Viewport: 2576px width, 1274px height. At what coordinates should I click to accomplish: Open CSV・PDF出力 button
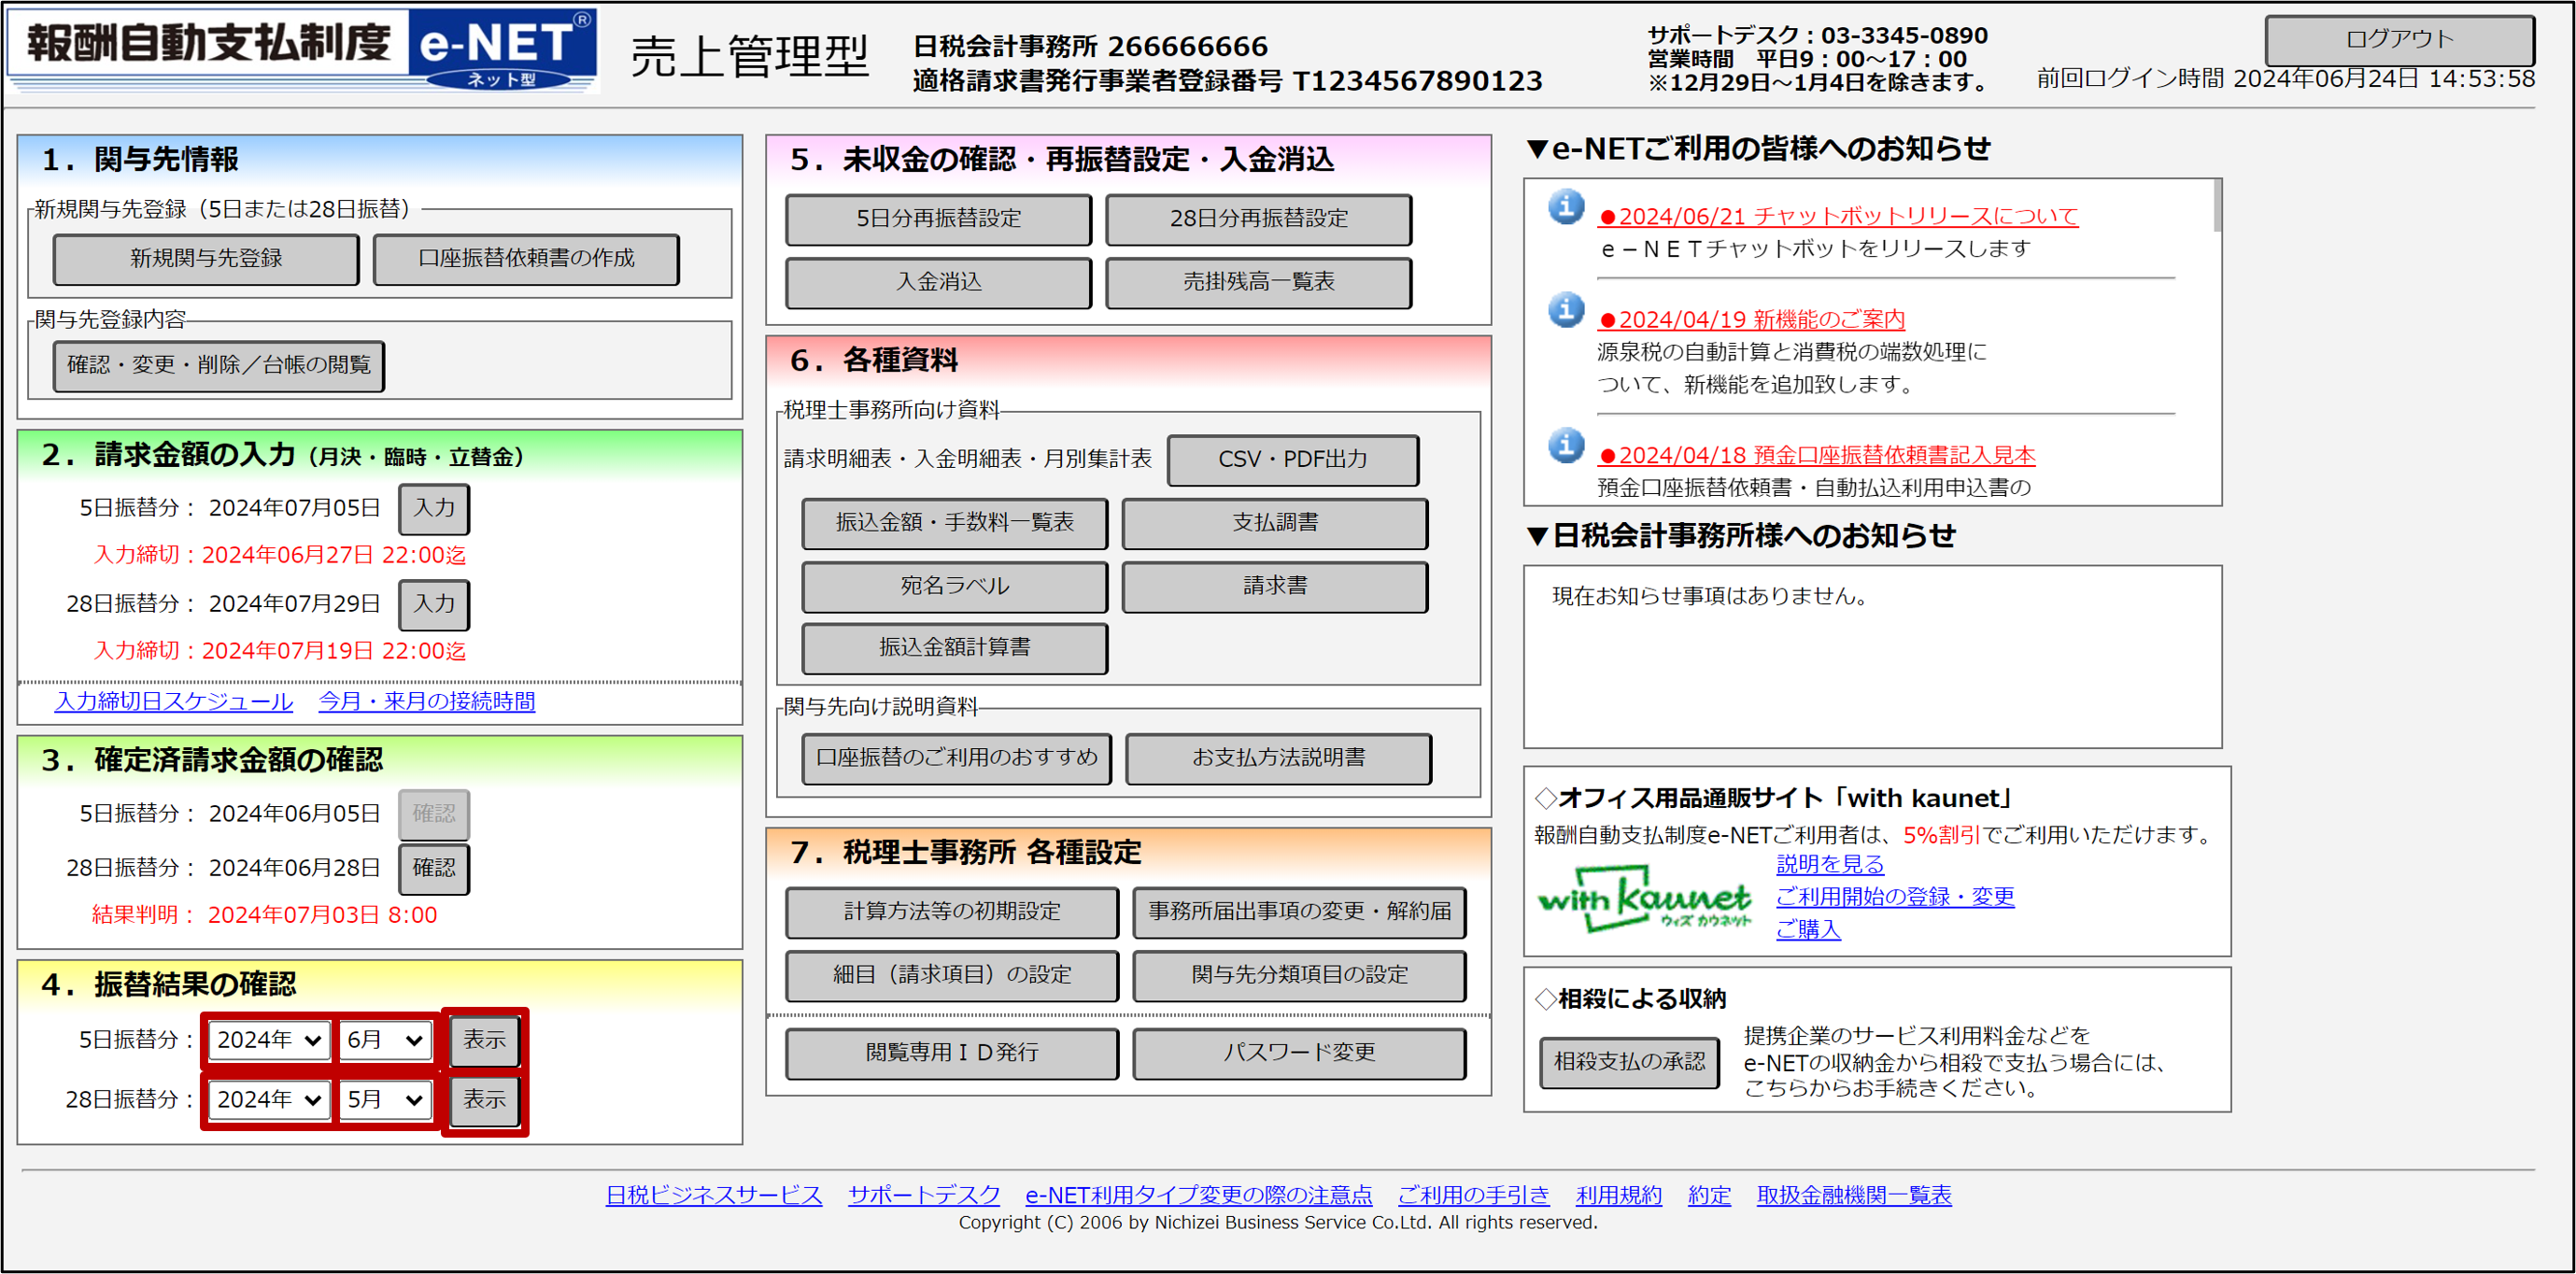click(x=1292, y=460)
